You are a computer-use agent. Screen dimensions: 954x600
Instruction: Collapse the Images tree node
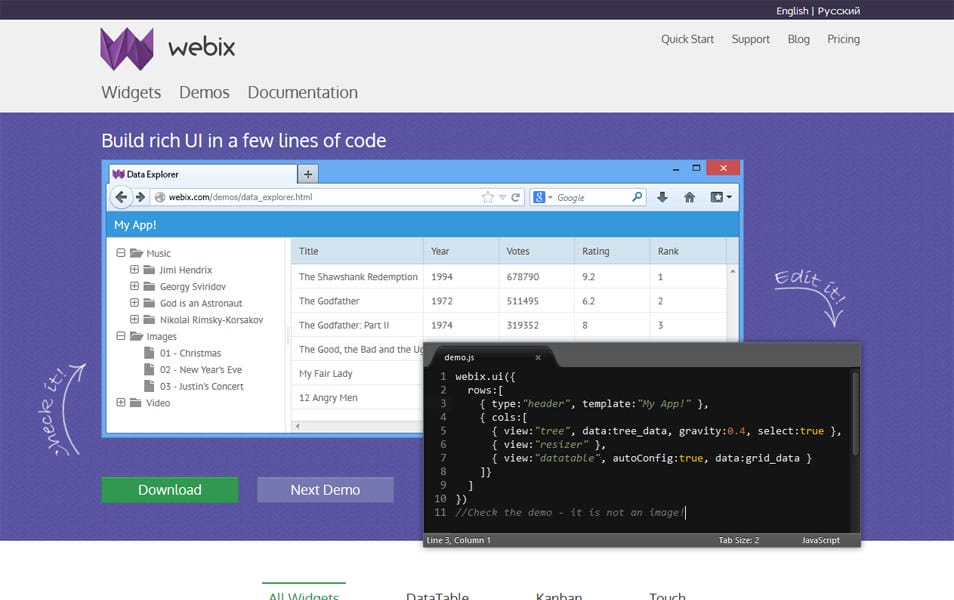(x=120, y=336)
